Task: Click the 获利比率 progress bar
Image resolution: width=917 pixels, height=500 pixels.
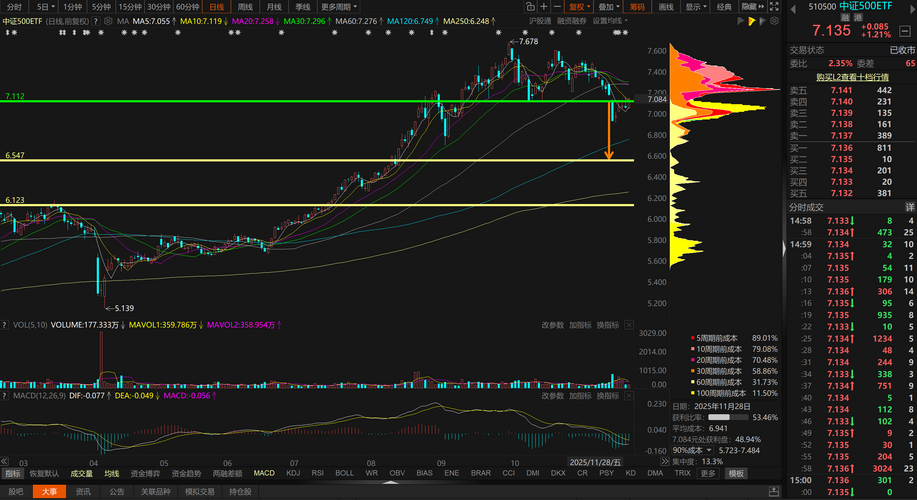Action: pyautogui.click(x=728, y=418)
